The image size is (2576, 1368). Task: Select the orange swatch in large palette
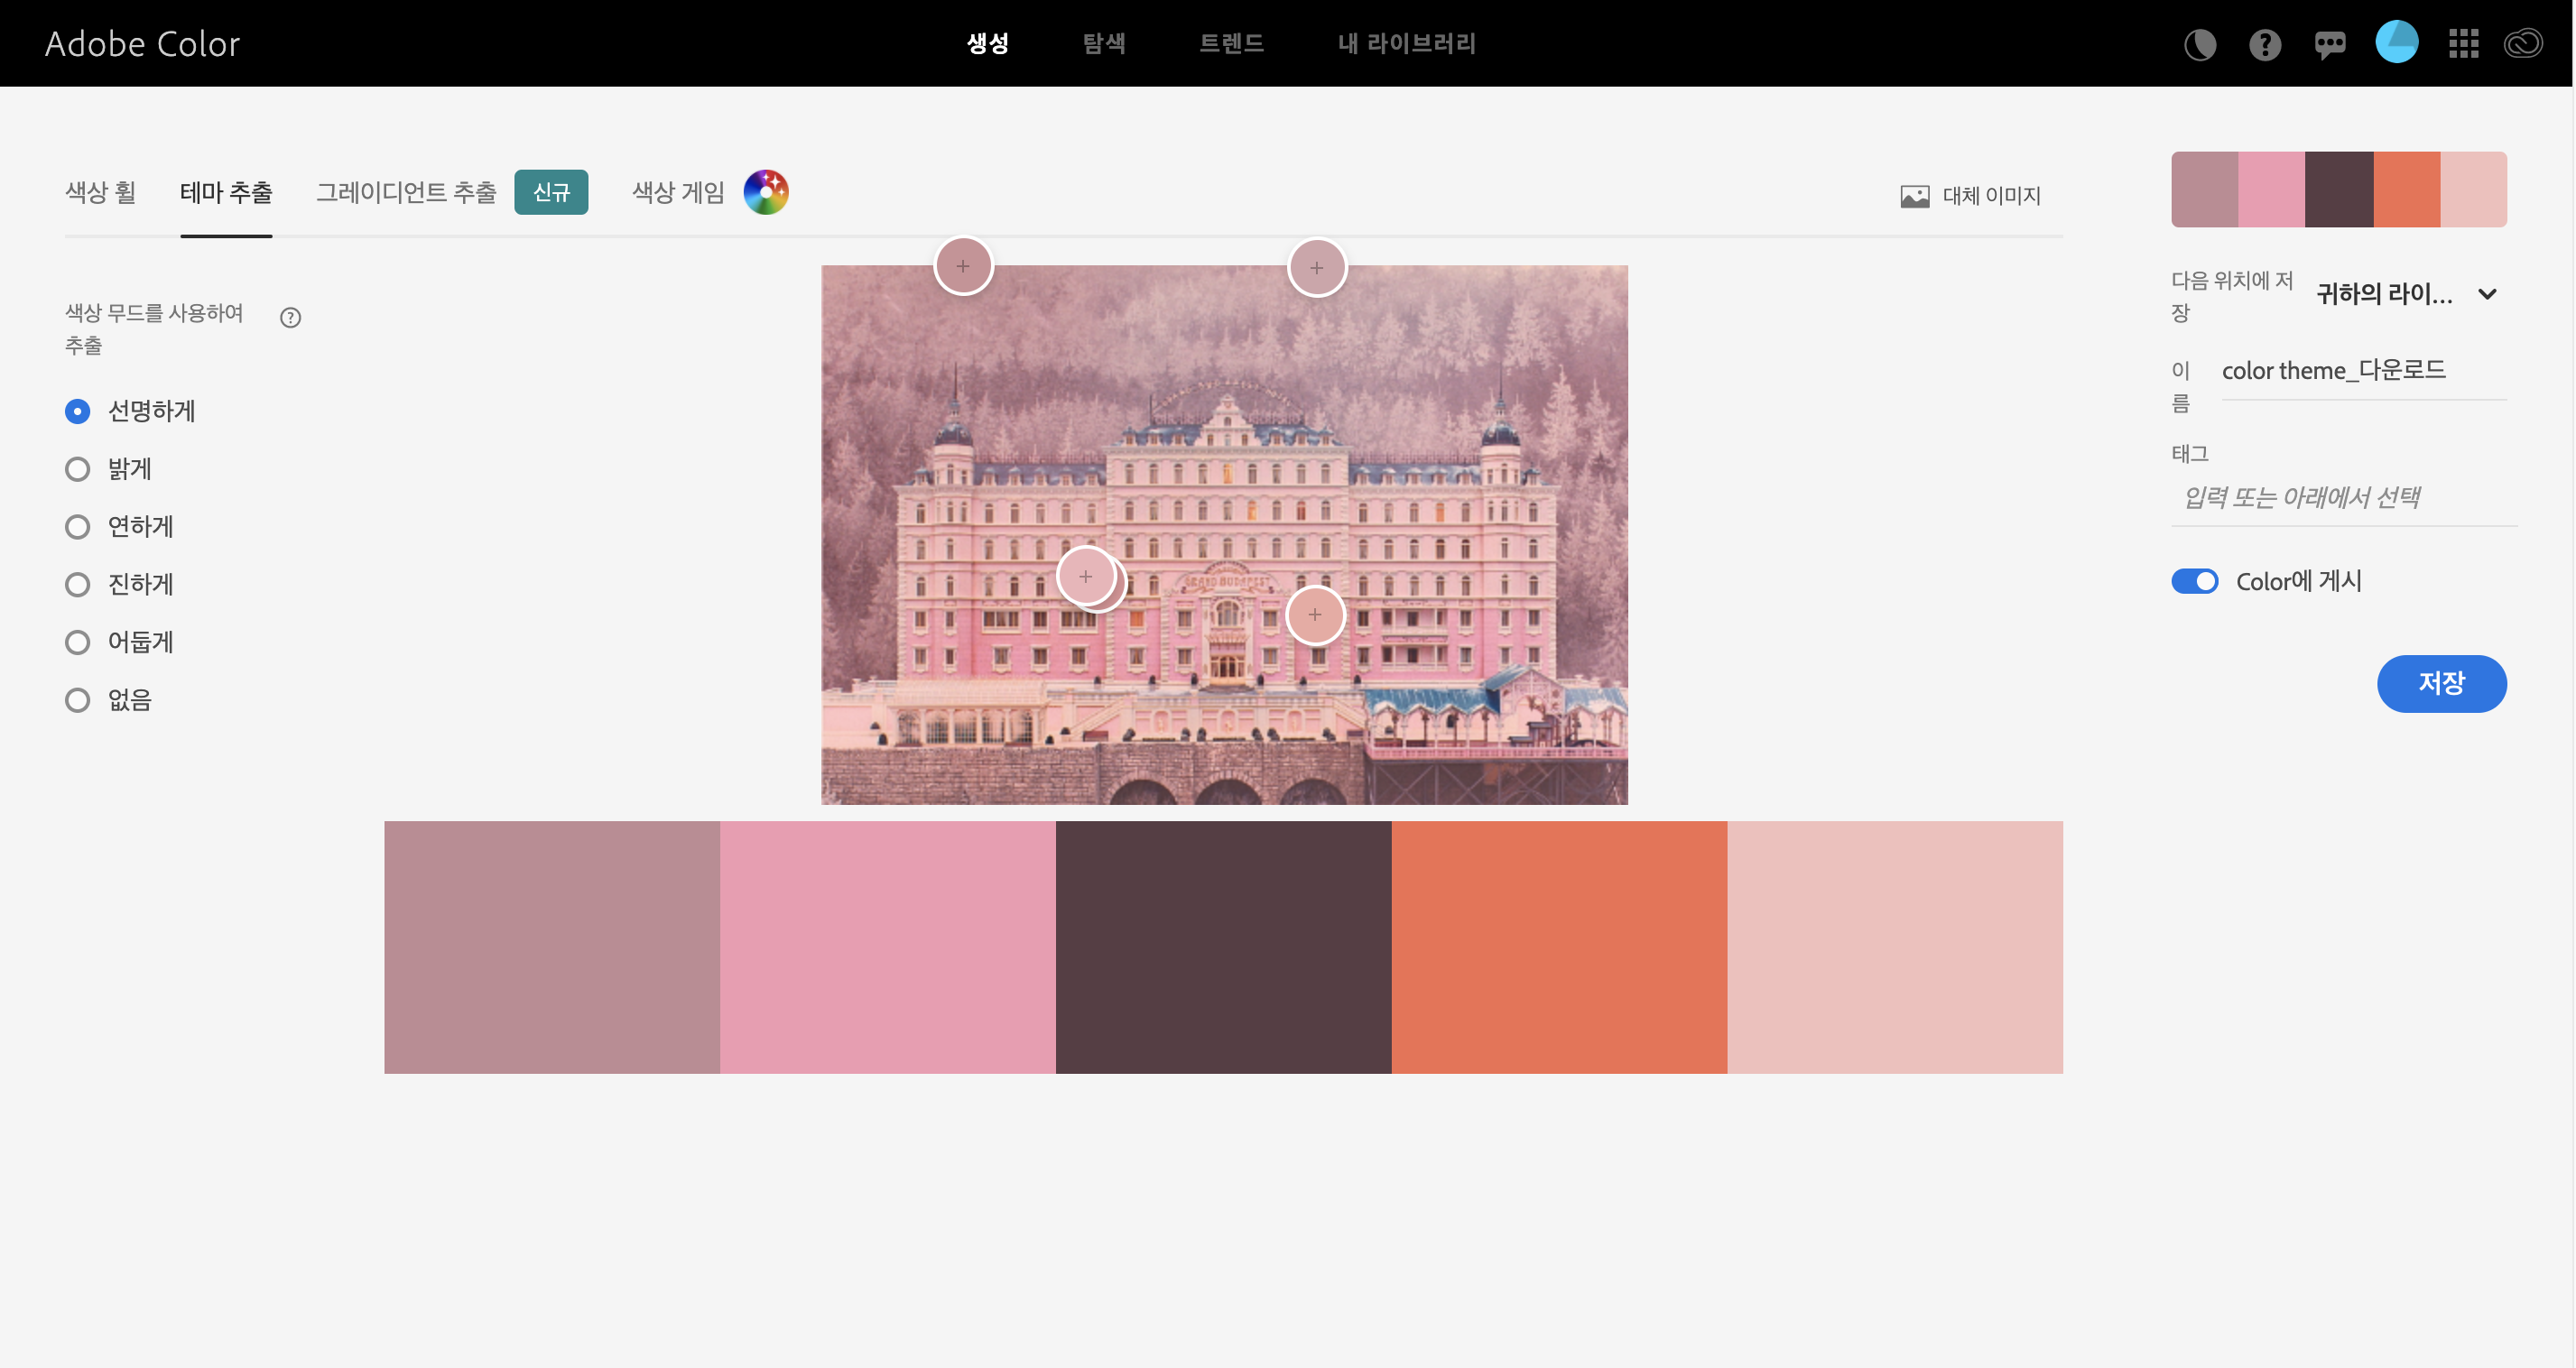1558,947
